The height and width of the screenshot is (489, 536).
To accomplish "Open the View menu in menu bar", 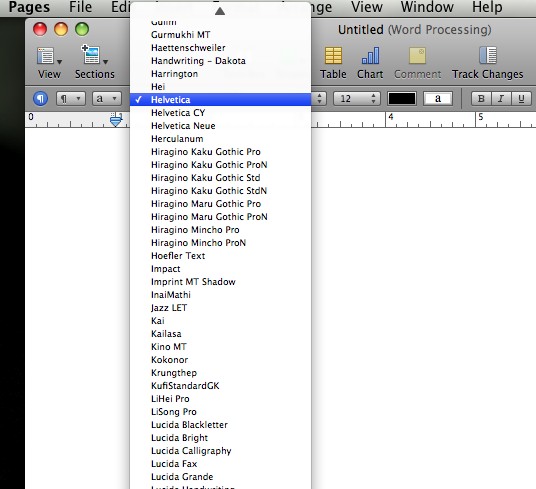I will pyautogui.click(x=367, y=7).
